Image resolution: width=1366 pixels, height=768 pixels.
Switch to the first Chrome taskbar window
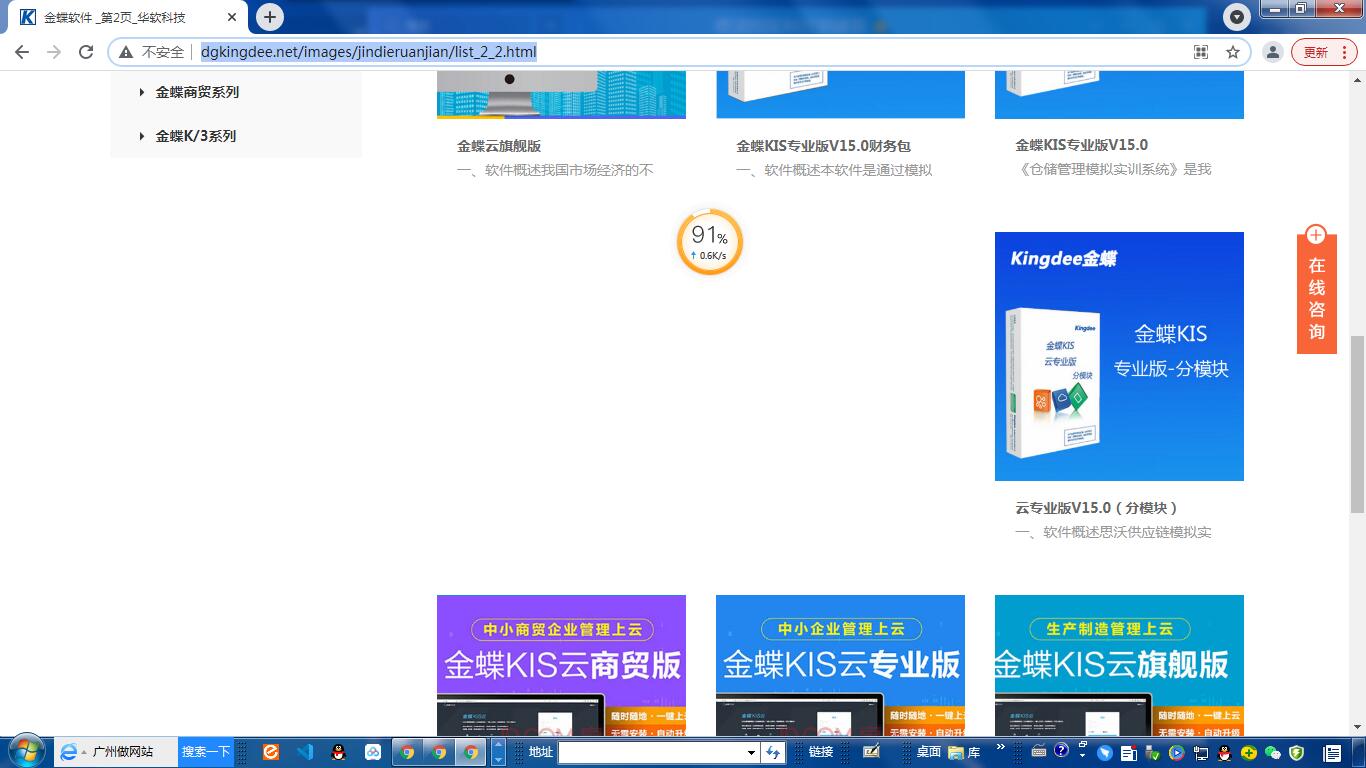[x=407, y=752]
